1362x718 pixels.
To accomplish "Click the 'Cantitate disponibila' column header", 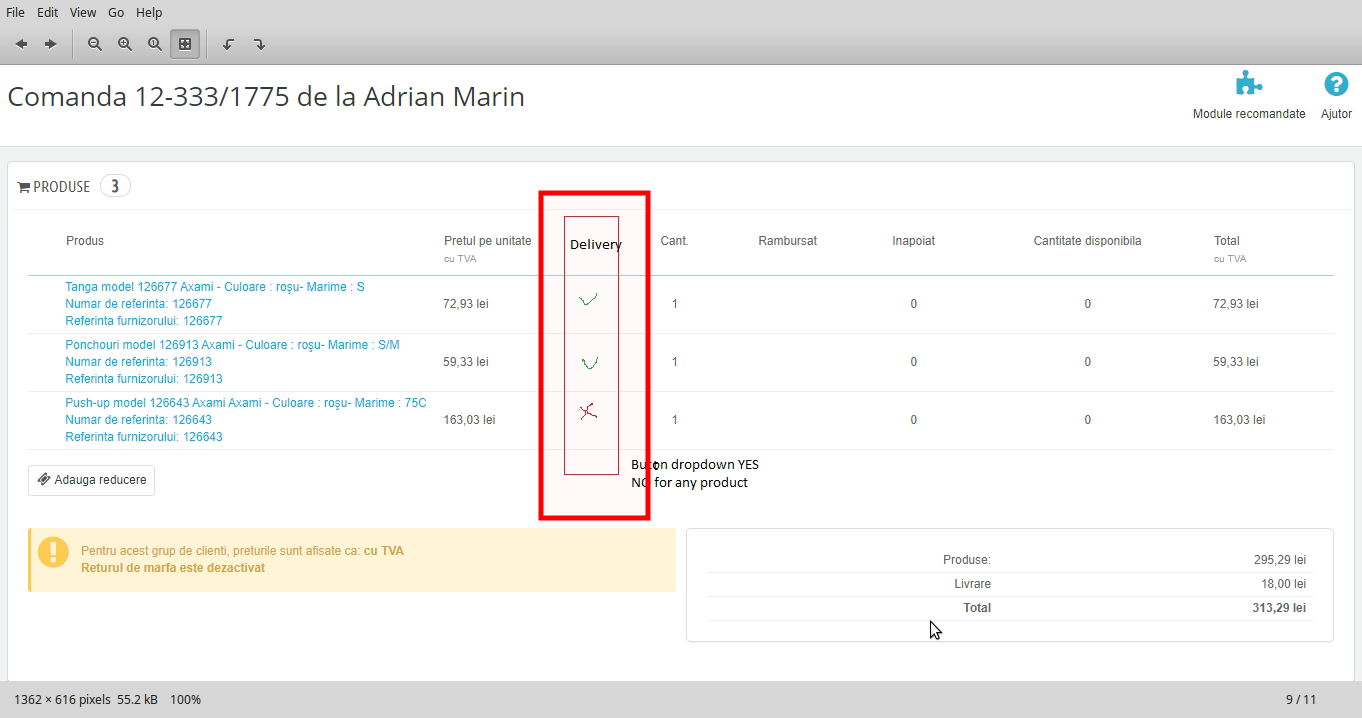I will [1088, 241].
